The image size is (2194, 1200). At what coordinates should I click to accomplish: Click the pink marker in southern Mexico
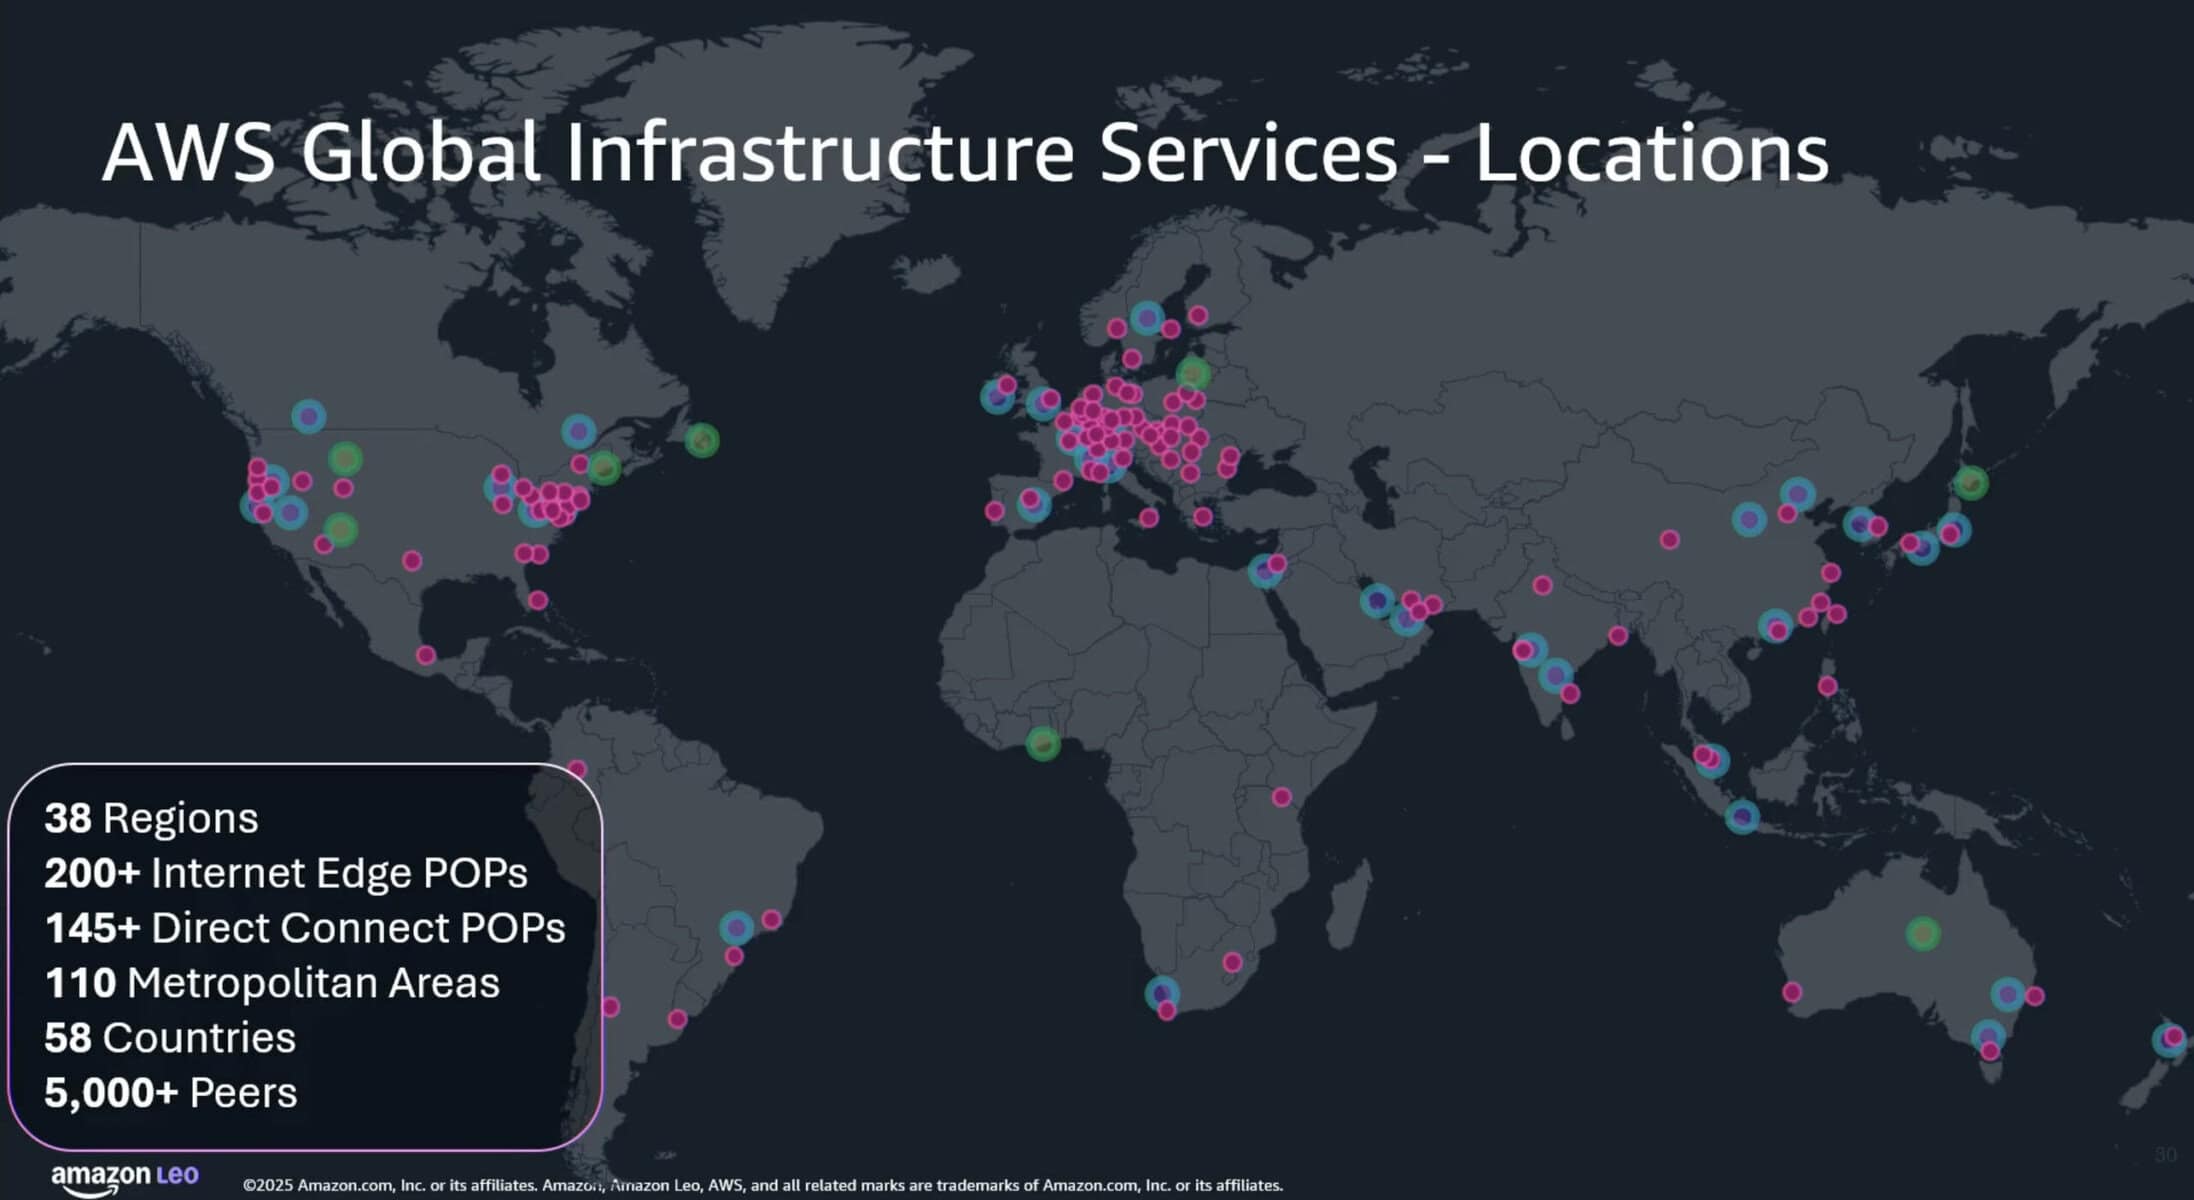[x=426, y=655]
